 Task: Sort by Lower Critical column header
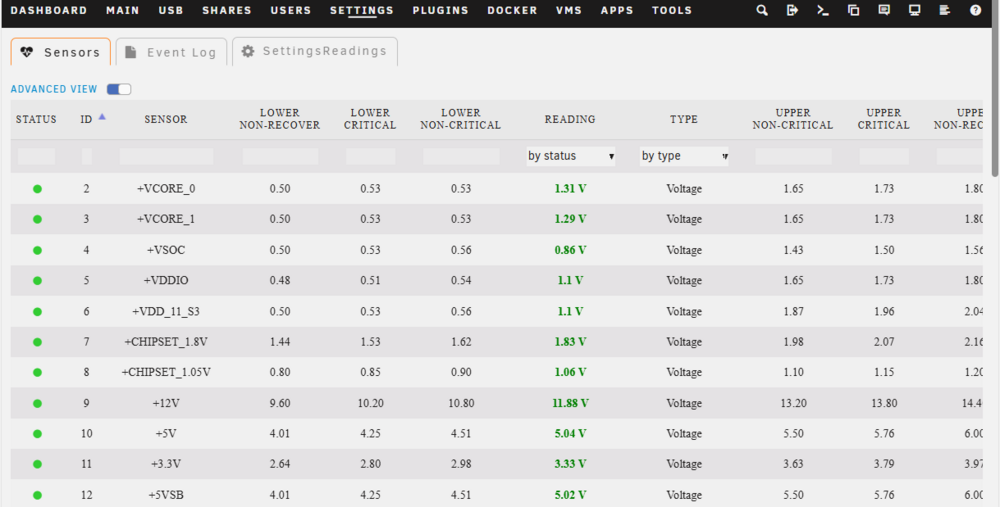point(370,119)
